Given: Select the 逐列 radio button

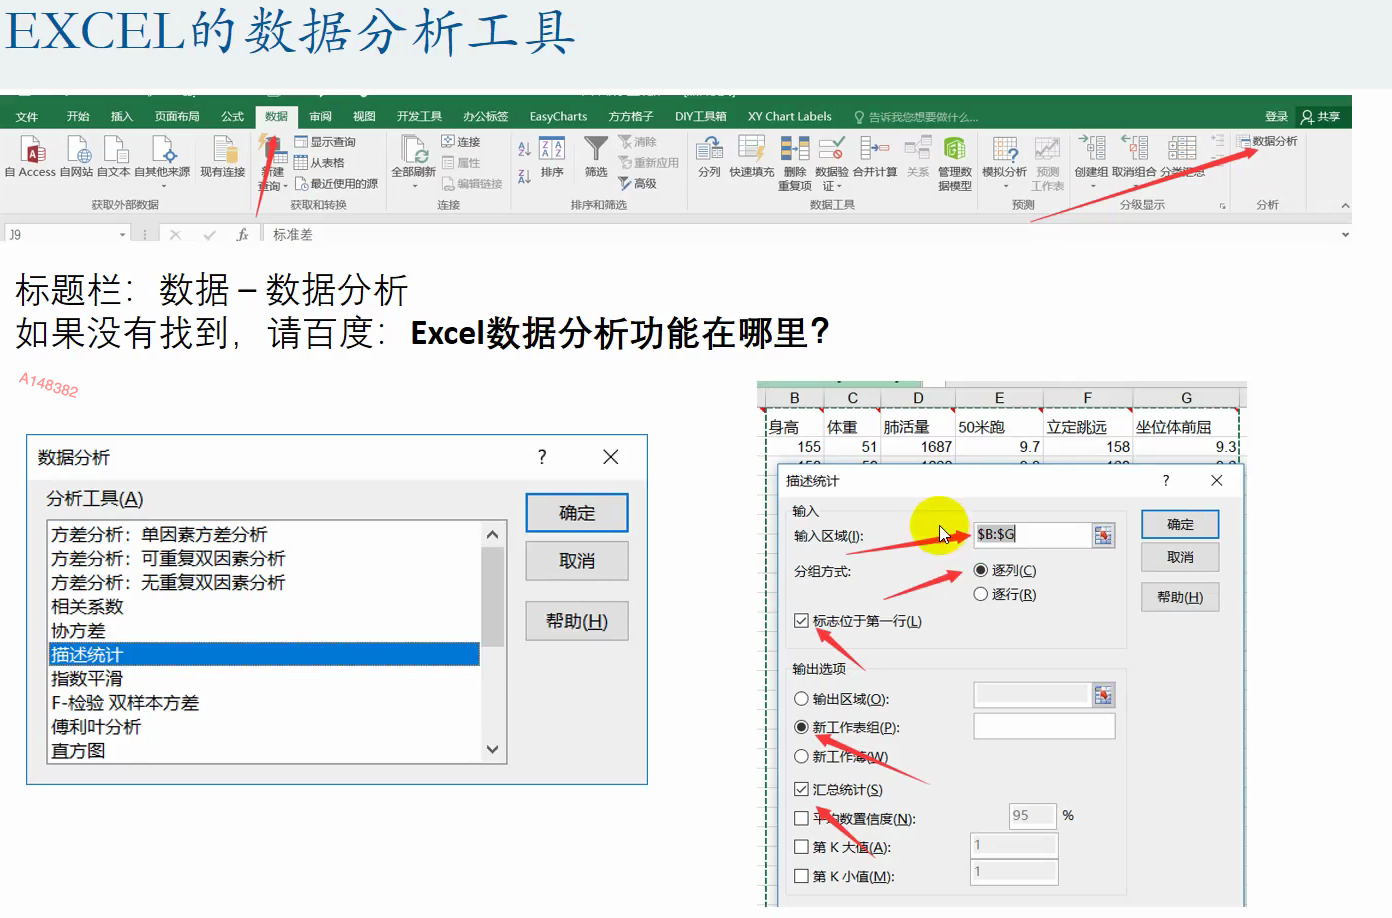Looking at the screenshot, I should pyautogui.click(x=980, y=570).
